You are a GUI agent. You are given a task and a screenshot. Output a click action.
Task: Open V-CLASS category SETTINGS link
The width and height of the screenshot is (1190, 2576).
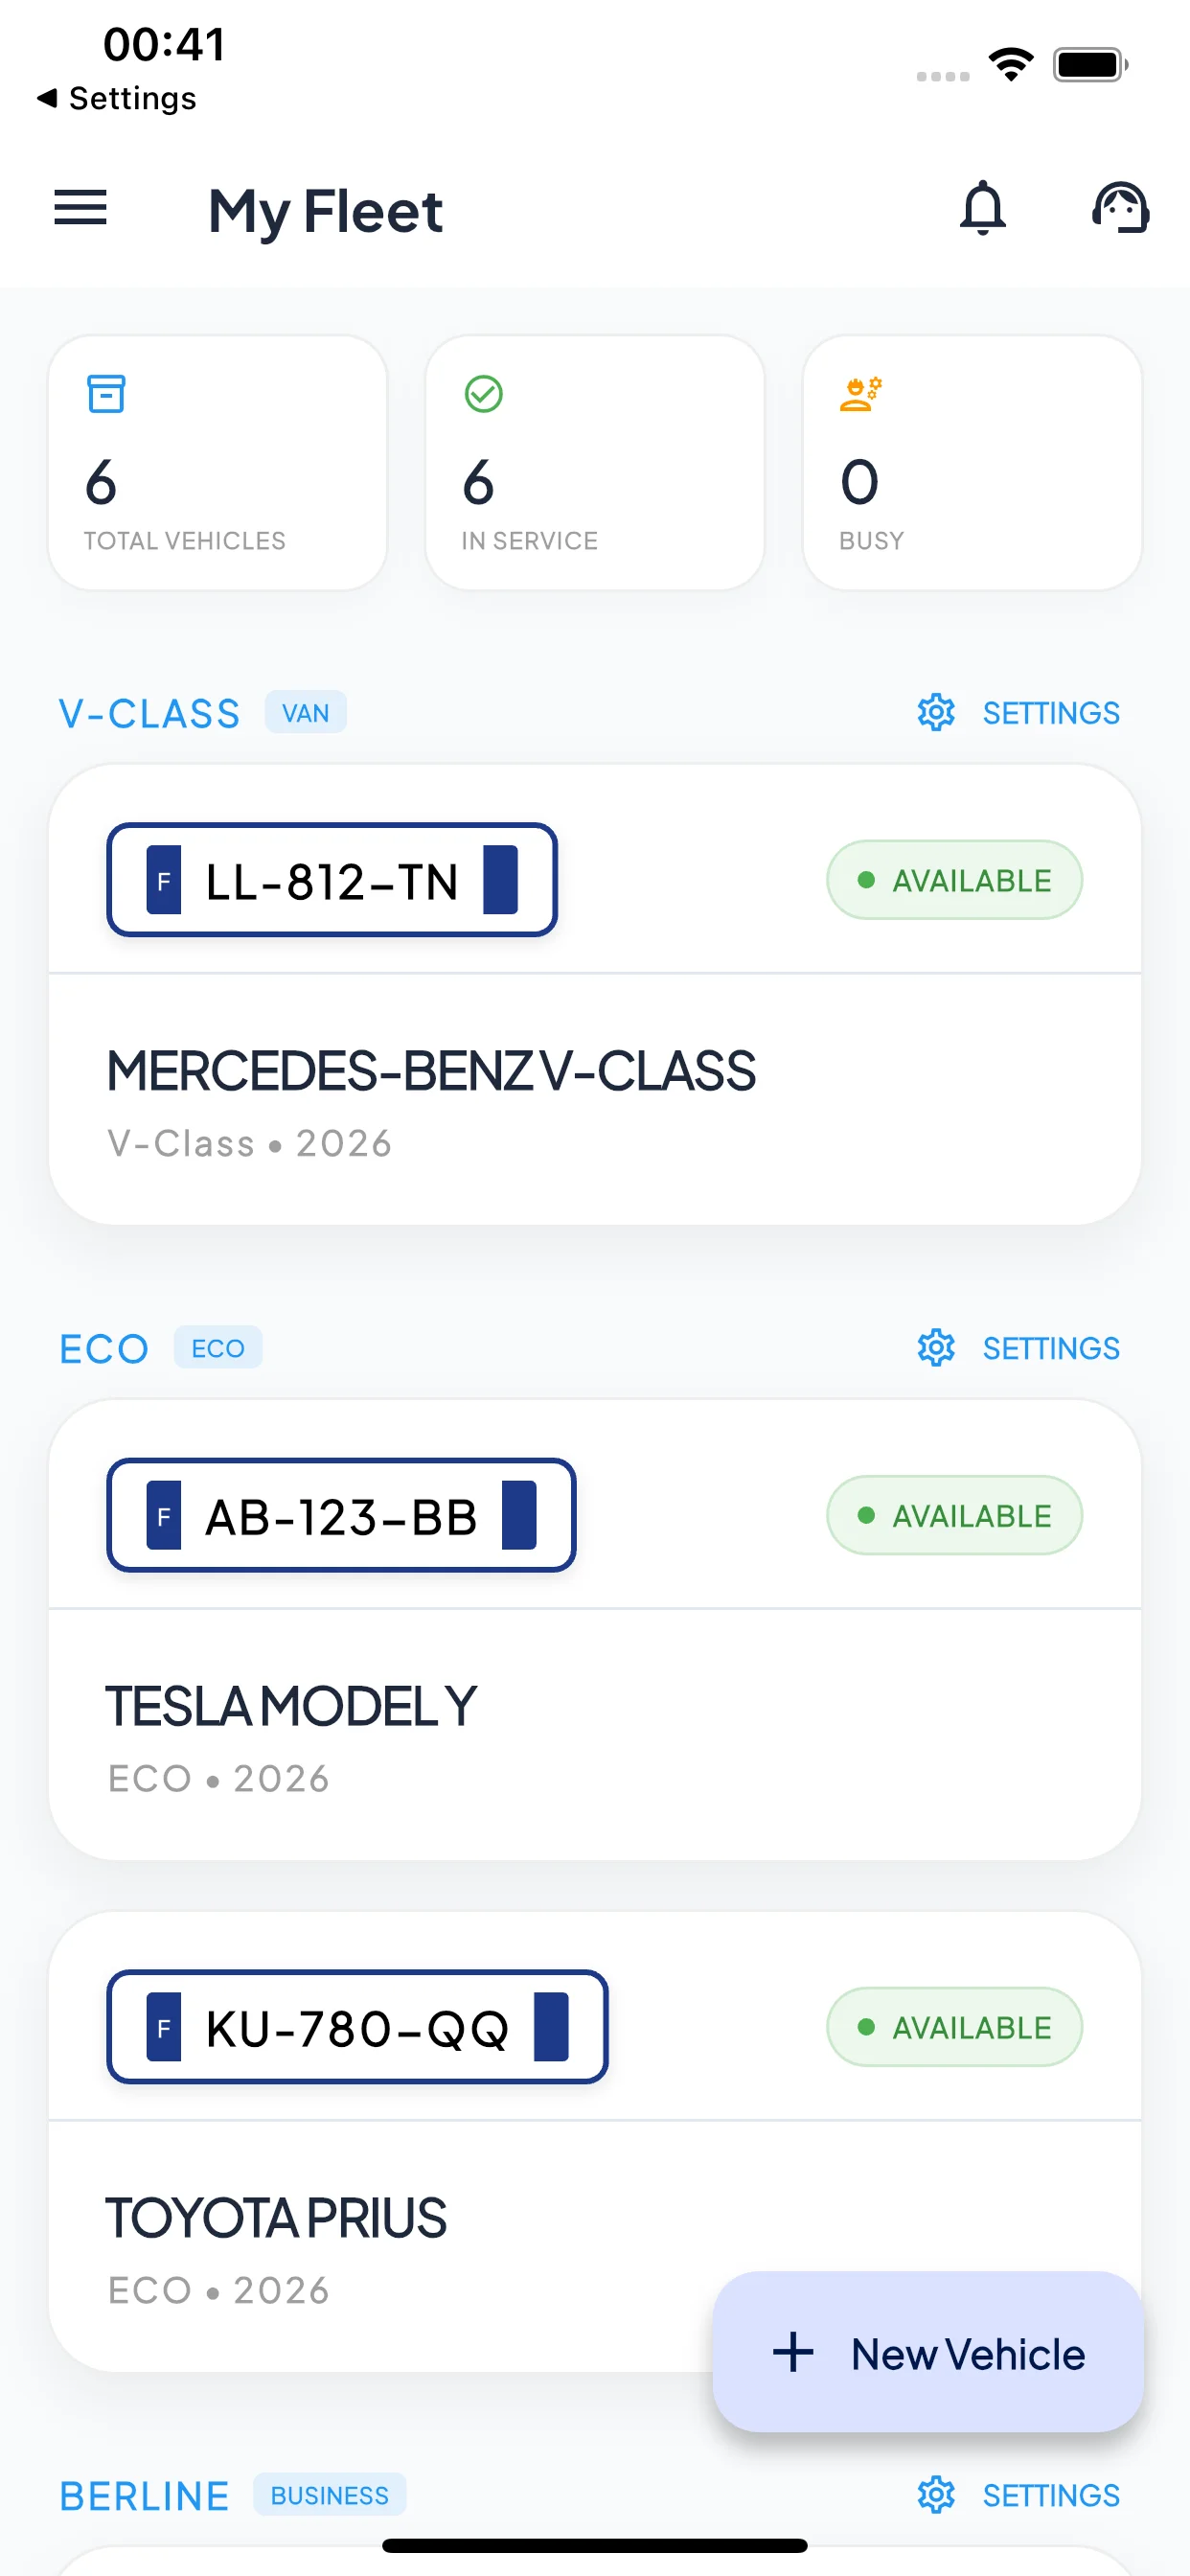pyautogui.click(x=1050, y=713)
